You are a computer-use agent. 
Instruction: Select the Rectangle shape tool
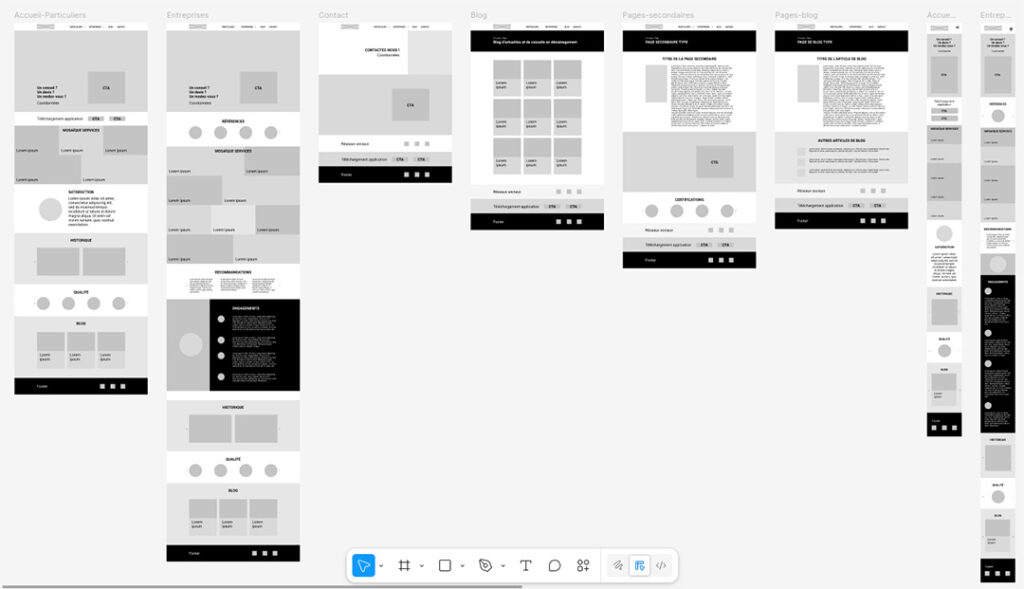click(x=444, y=566)
